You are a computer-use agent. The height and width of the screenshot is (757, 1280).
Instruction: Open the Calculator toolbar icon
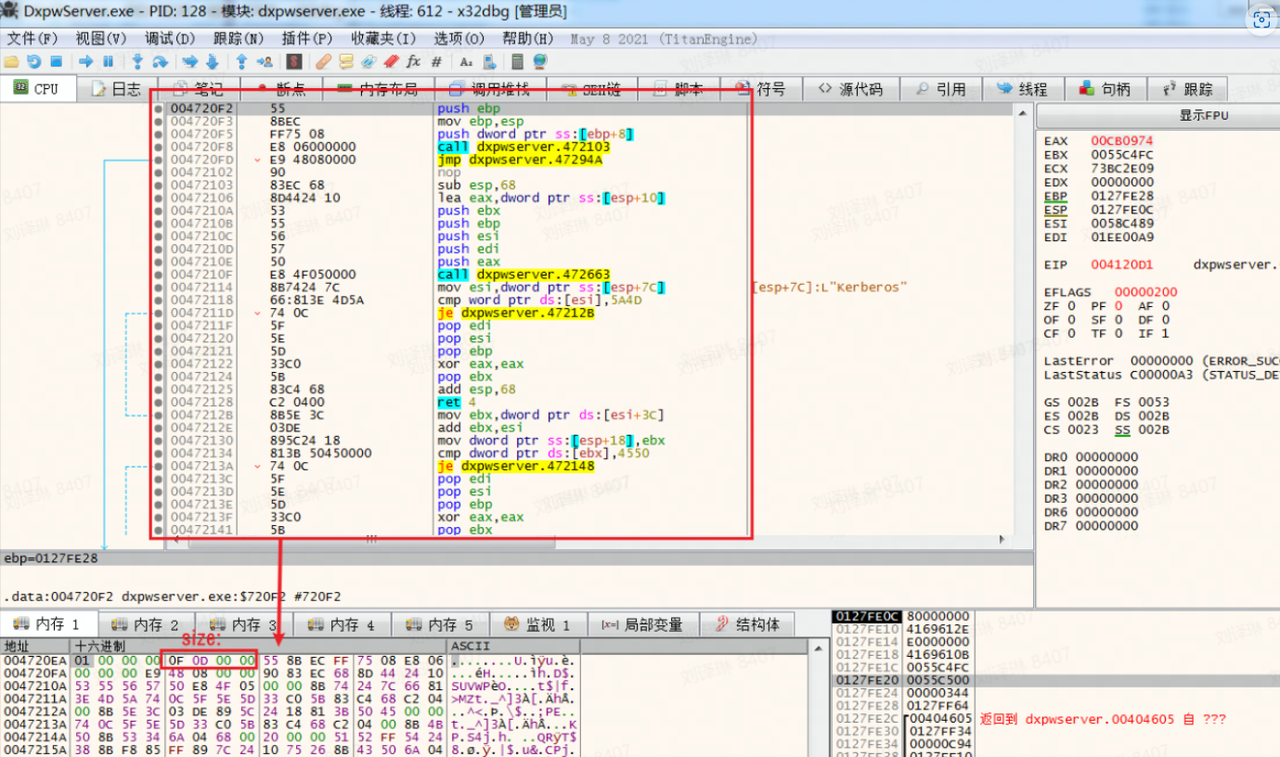(517, 61)
